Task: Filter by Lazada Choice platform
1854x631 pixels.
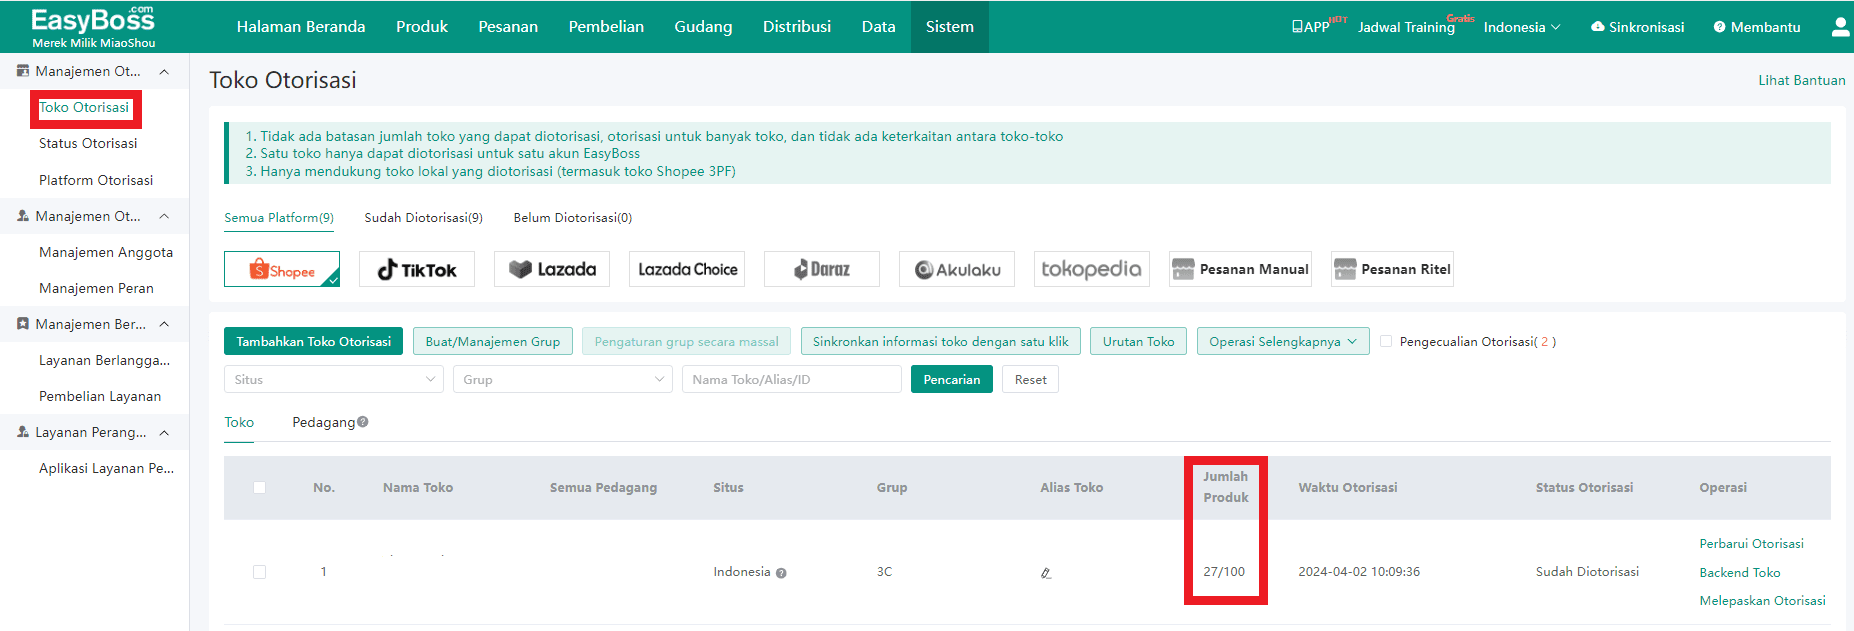Action: (687, 269)
